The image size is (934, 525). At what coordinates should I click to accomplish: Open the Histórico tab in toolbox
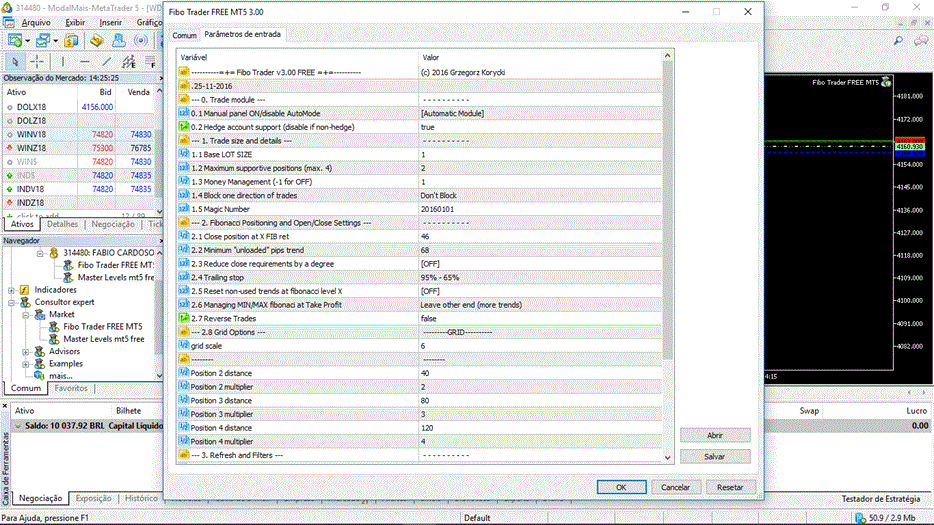pos(141,498)
